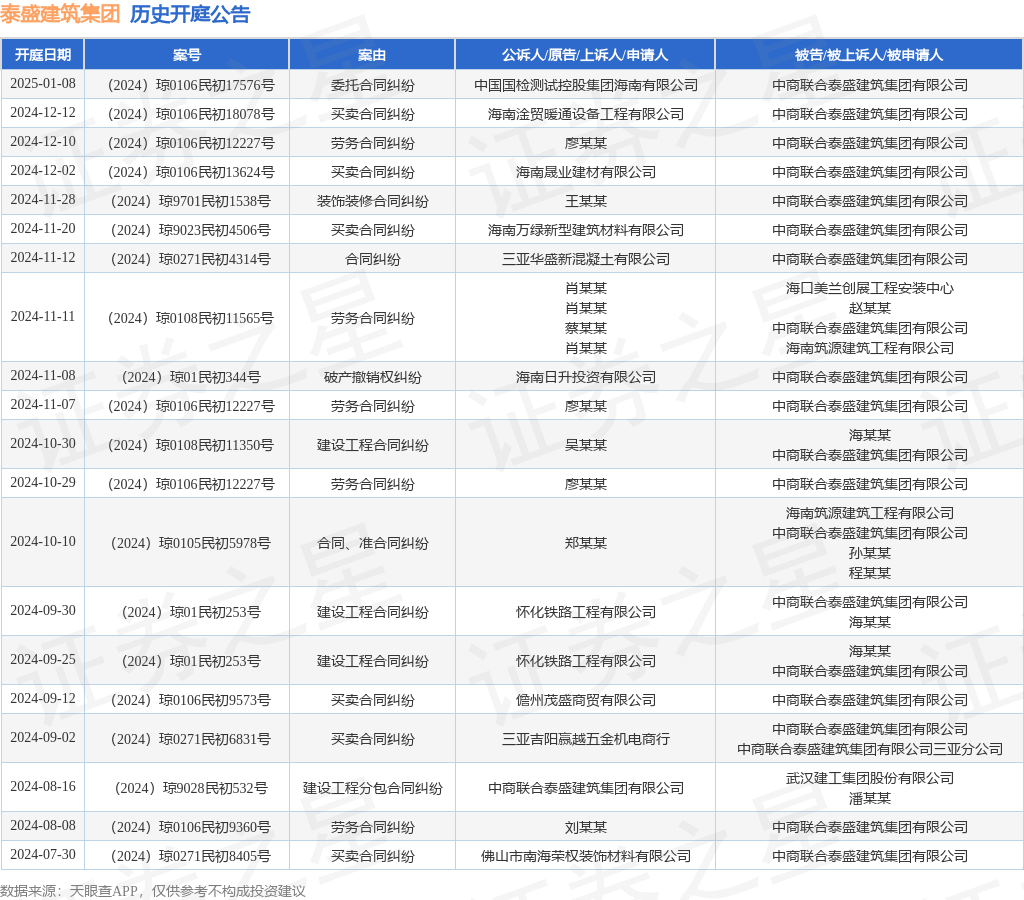
Task: Select date cell 2024-11-12
Action: pos(43,257)
